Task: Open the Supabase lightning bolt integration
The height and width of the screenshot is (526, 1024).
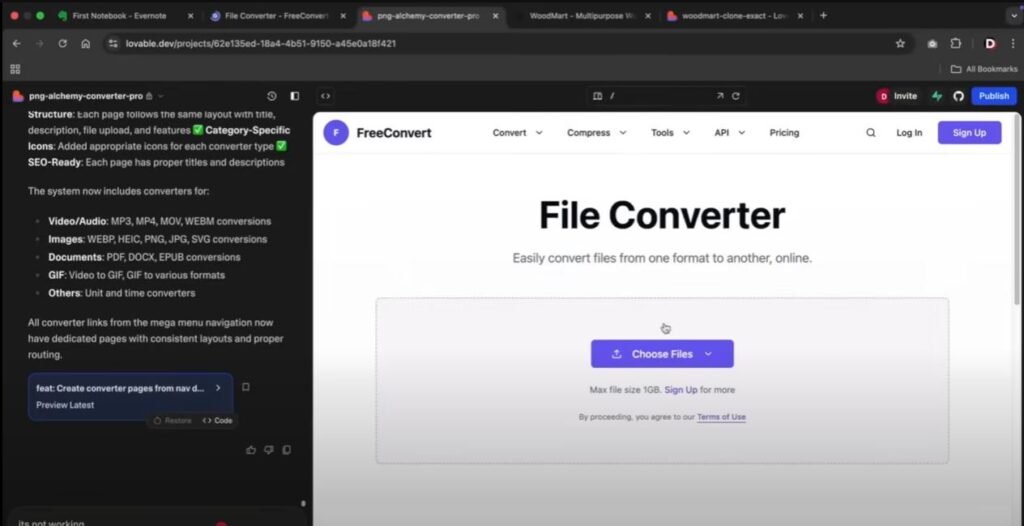Action: click(937, 96)
